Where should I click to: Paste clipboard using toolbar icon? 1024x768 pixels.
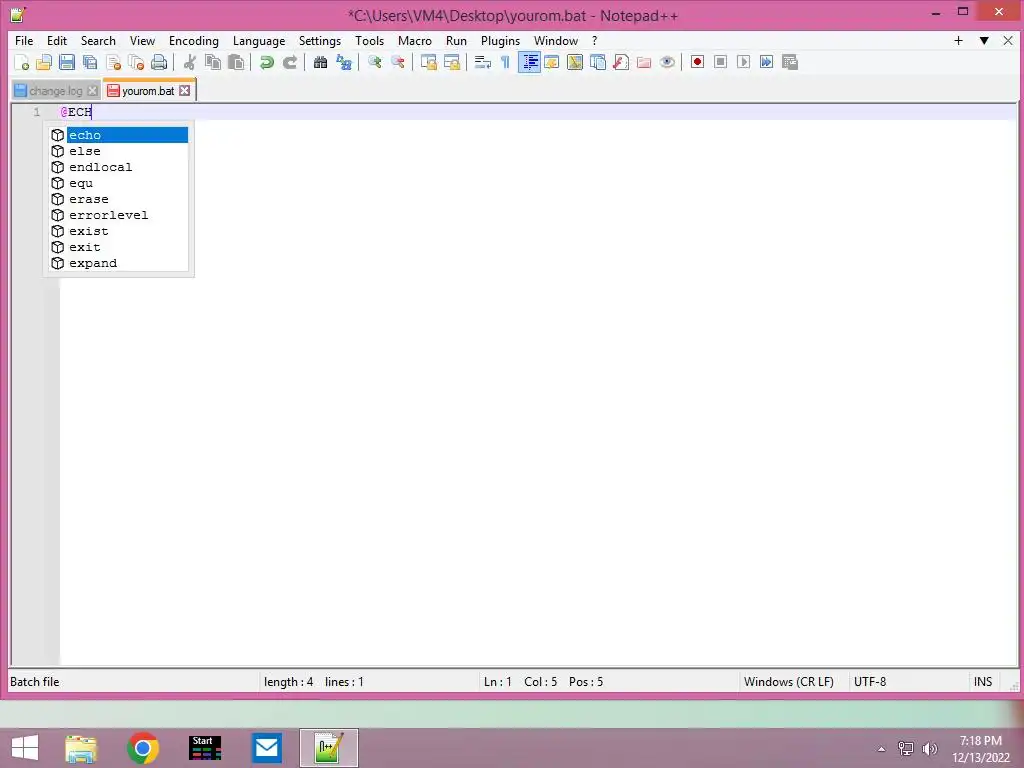point(236,62)
